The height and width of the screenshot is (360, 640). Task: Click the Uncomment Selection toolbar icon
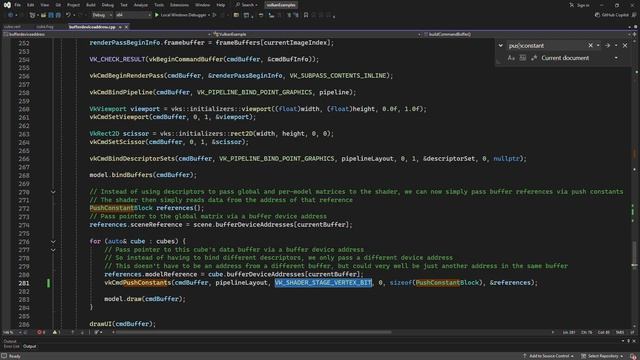coord(296,15)
